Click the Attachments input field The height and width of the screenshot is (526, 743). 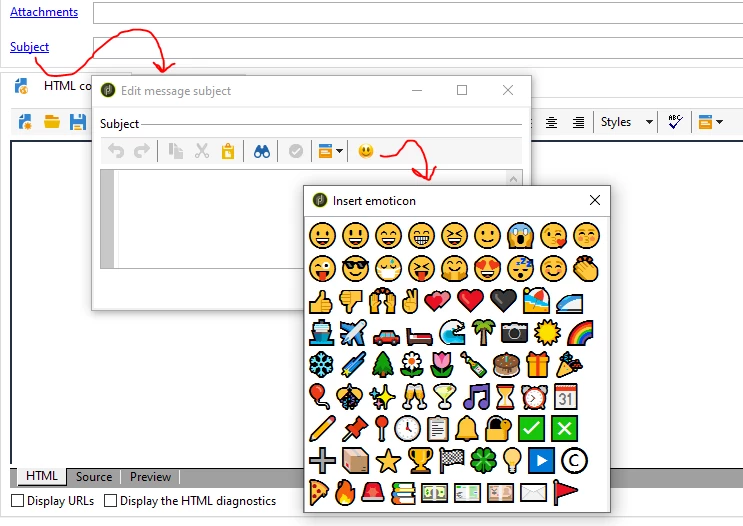(418, 13)
